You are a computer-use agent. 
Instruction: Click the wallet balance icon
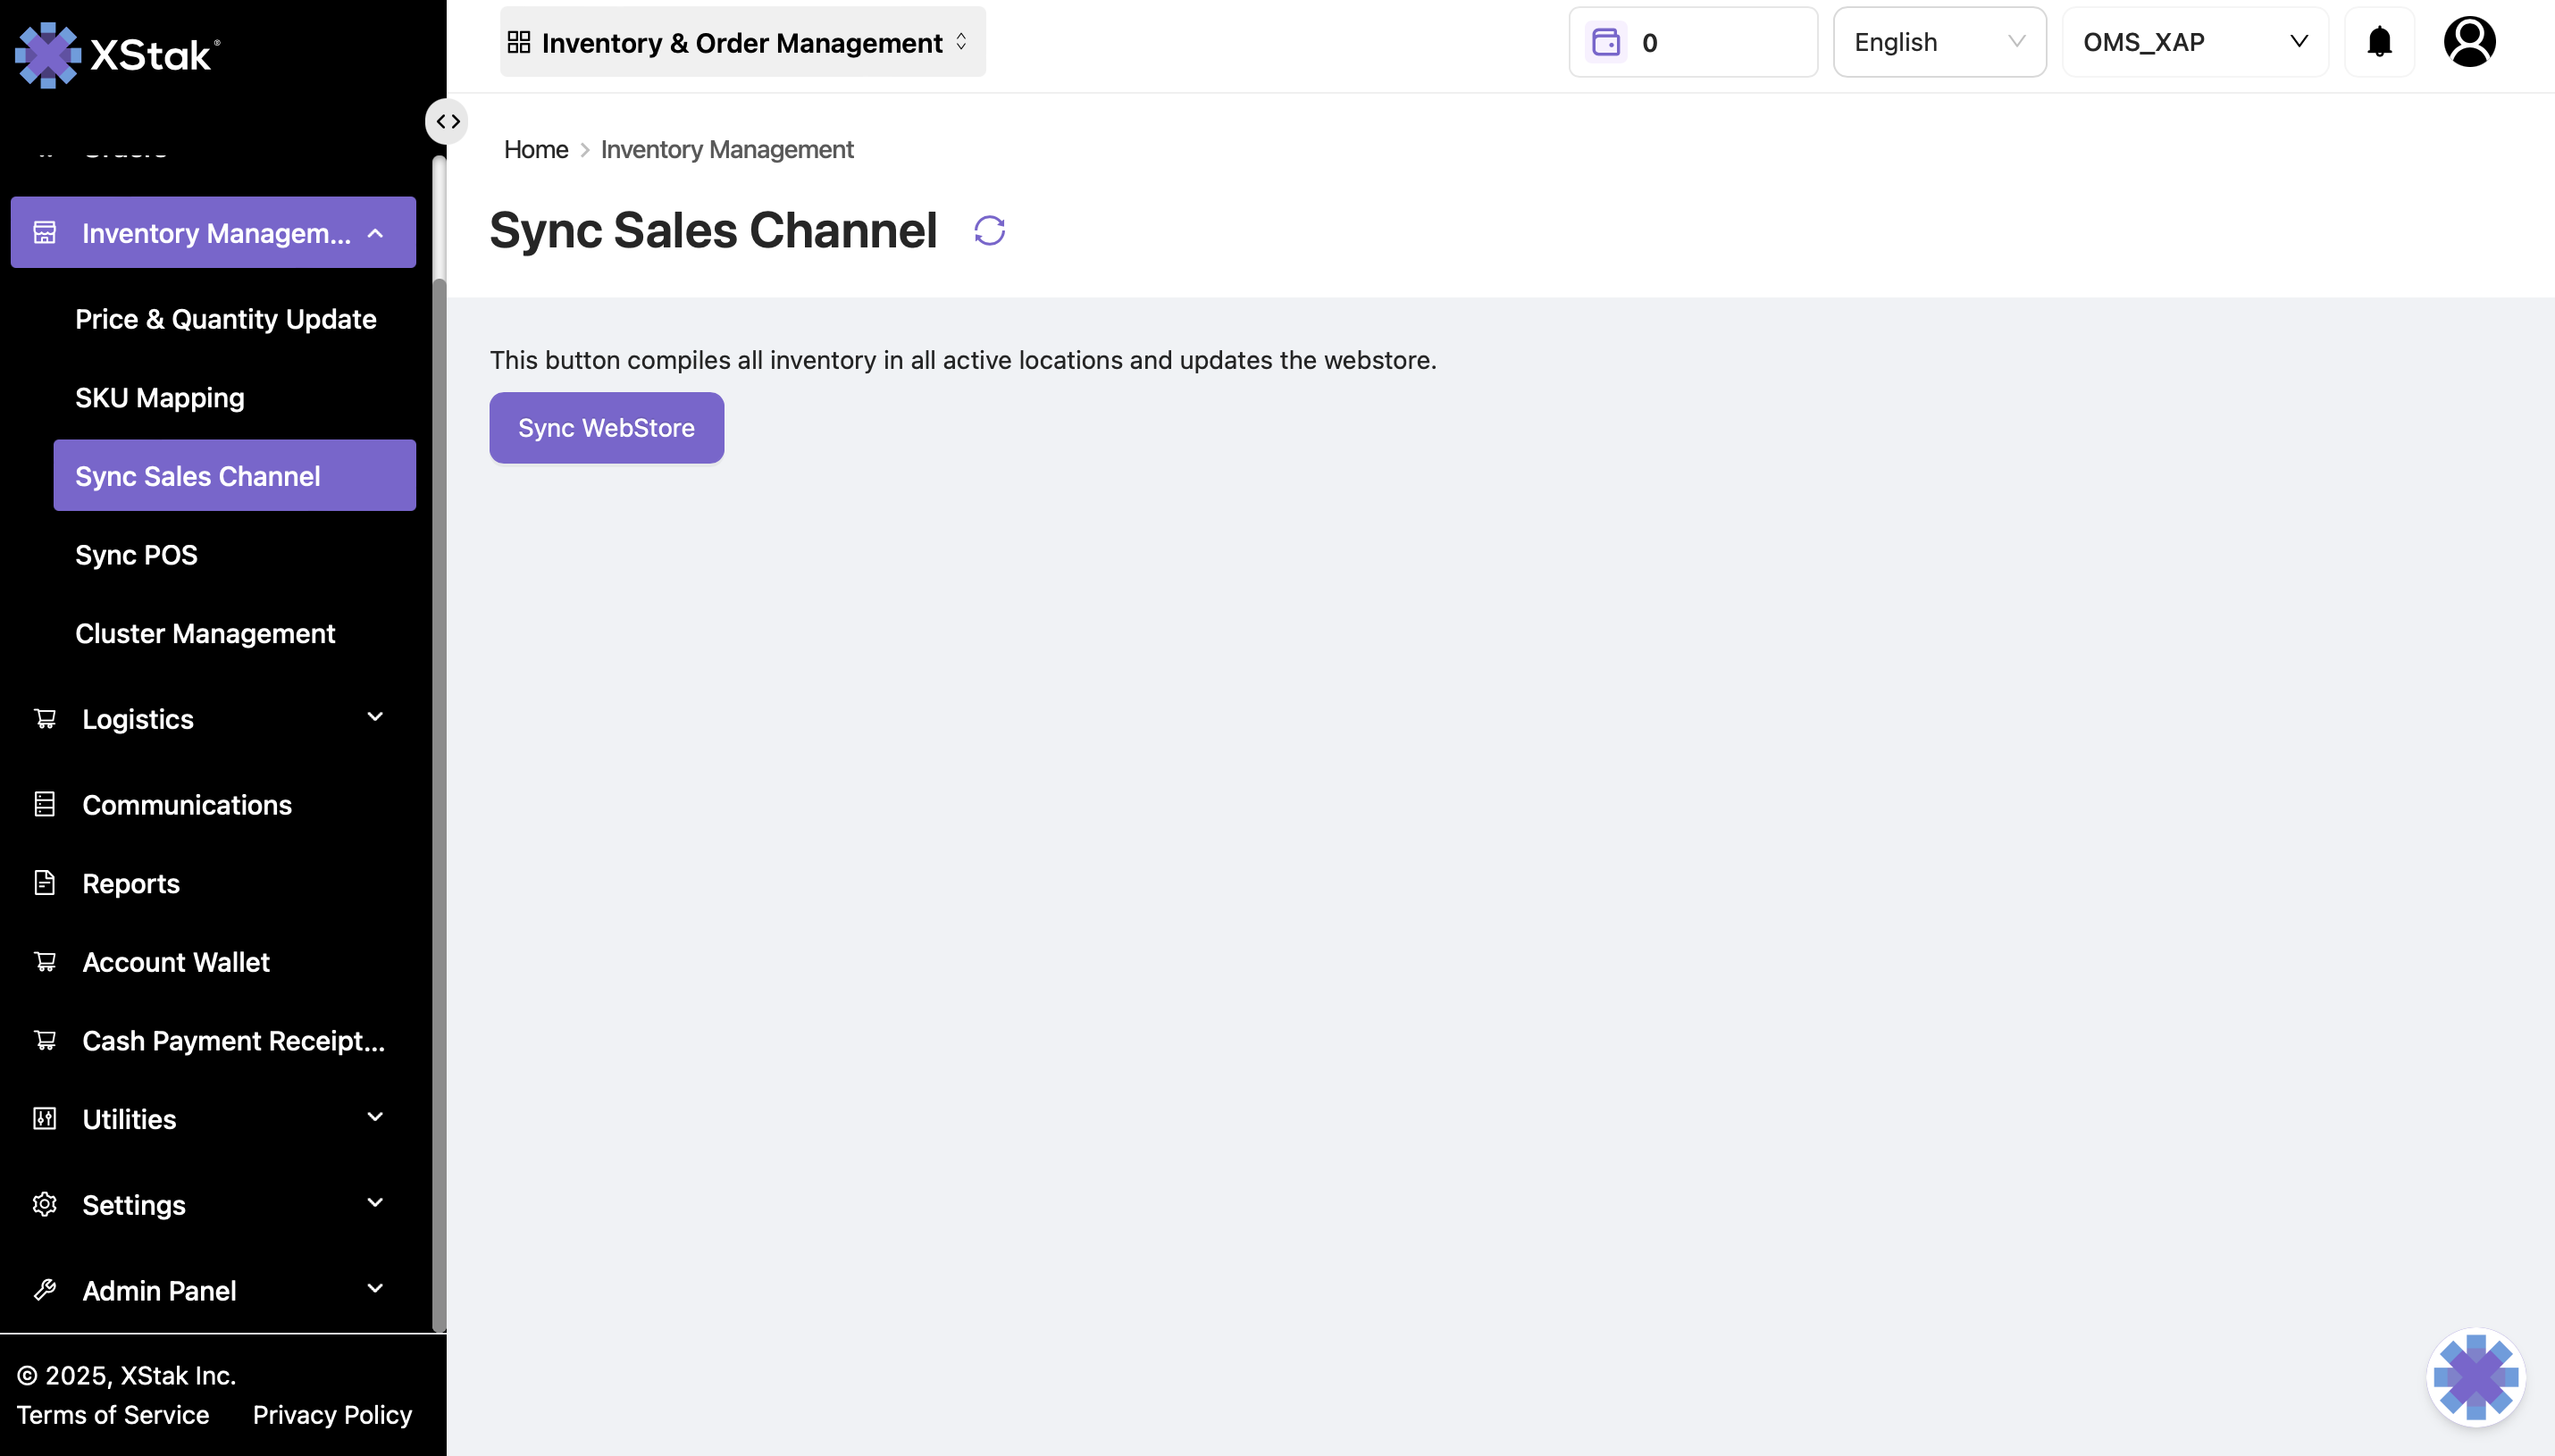(x=1606, y=42)
